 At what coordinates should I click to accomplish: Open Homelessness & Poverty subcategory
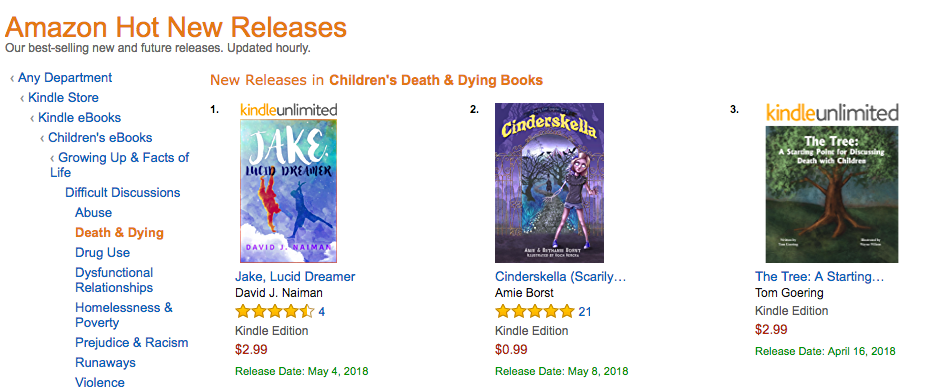[x=124, y=315]
